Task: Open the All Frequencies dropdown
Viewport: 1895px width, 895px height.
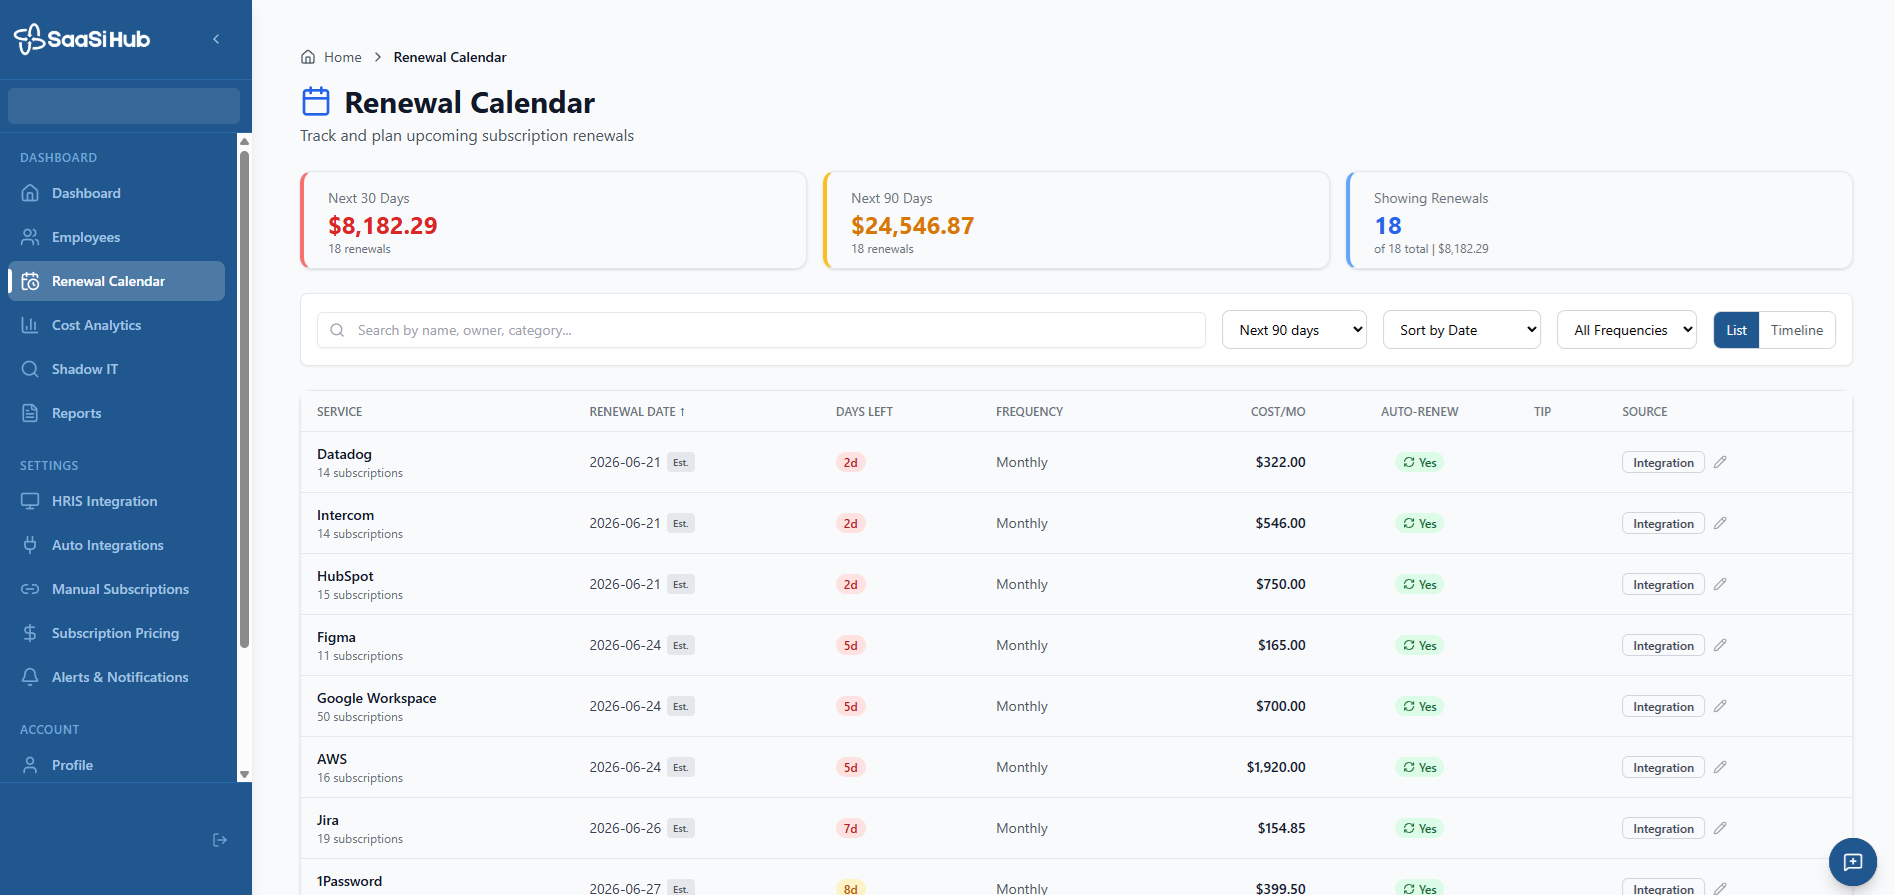Action: click(x=1626, y=330)
